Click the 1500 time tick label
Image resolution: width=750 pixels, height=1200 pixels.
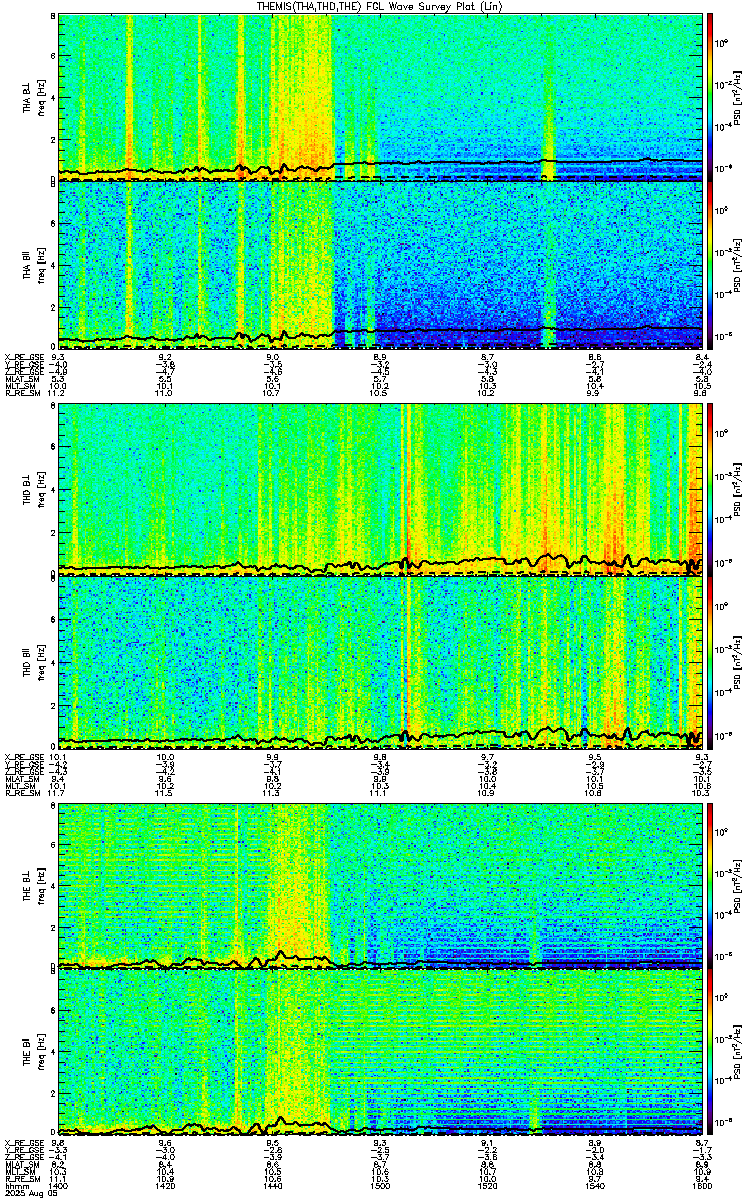380,1188
